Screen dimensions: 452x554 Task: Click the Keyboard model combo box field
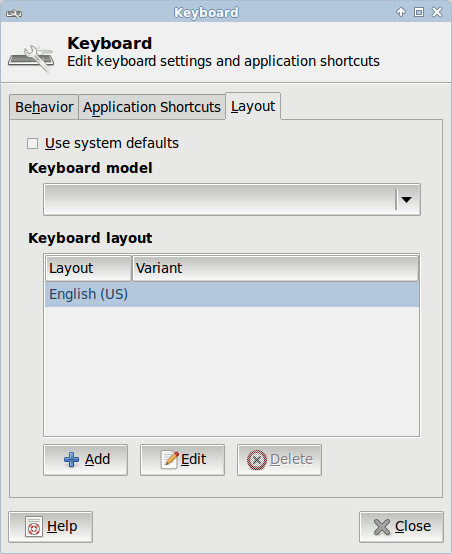click(x=232, y=200)
